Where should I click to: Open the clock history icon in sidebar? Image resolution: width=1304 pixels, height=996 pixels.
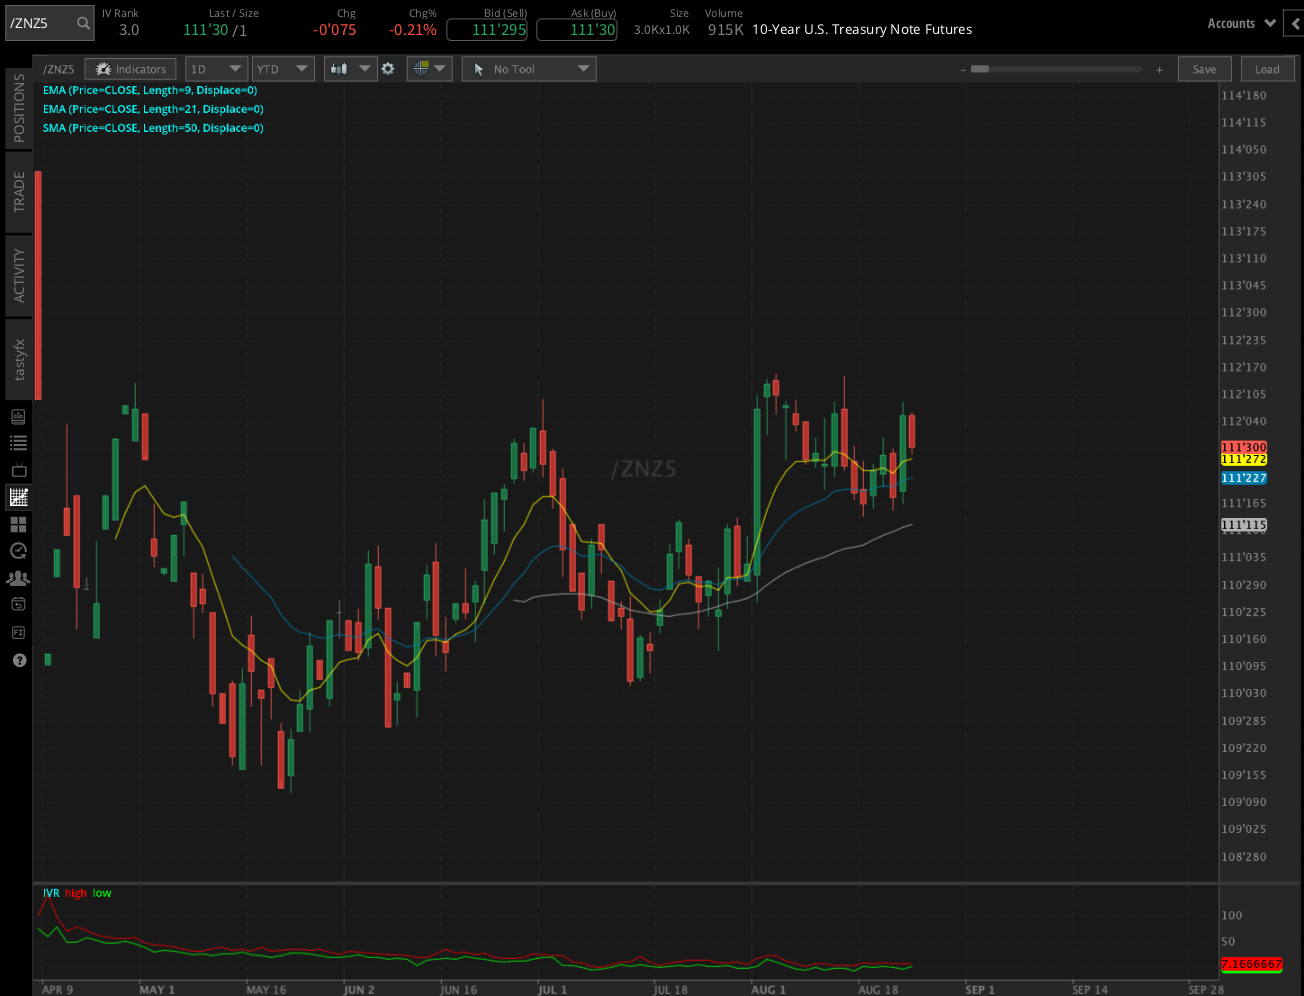18,551
